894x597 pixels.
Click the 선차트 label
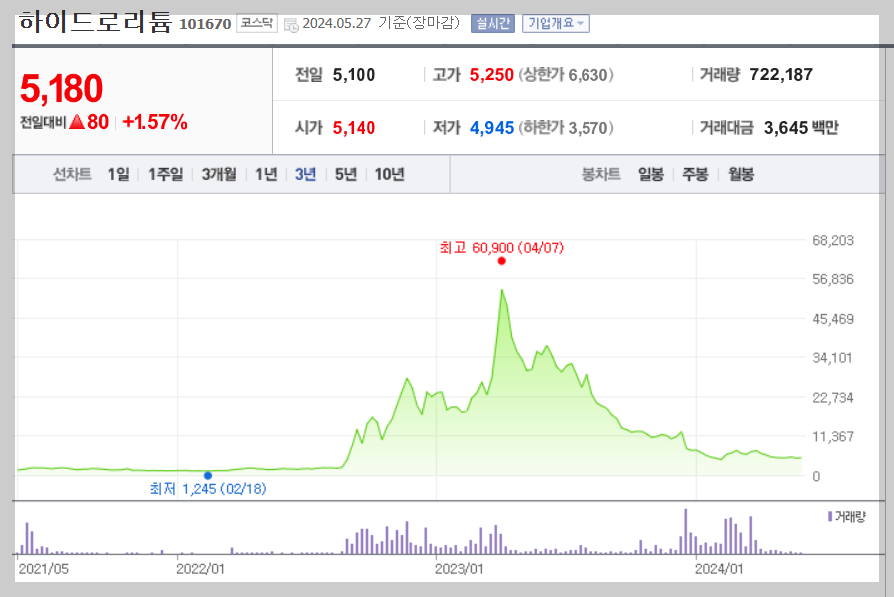point(72,174)
